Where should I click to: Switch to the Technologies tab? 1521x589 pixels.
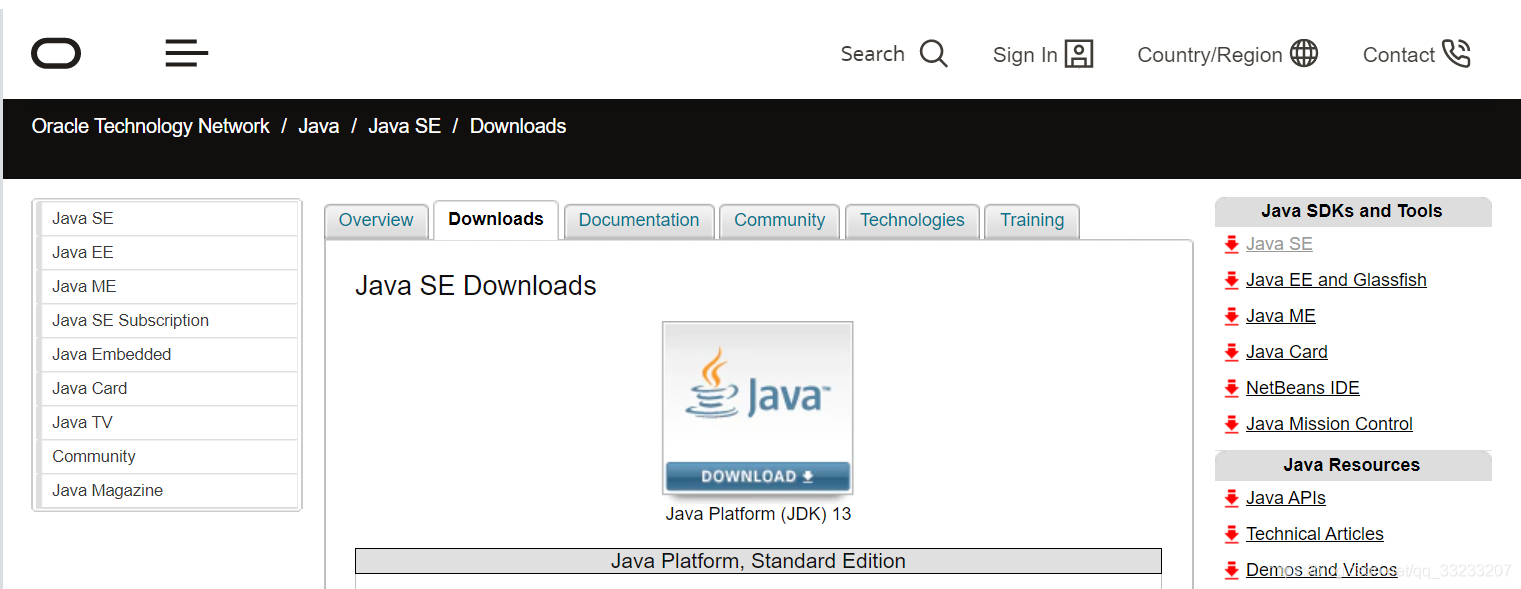click(x=912, y=221)
